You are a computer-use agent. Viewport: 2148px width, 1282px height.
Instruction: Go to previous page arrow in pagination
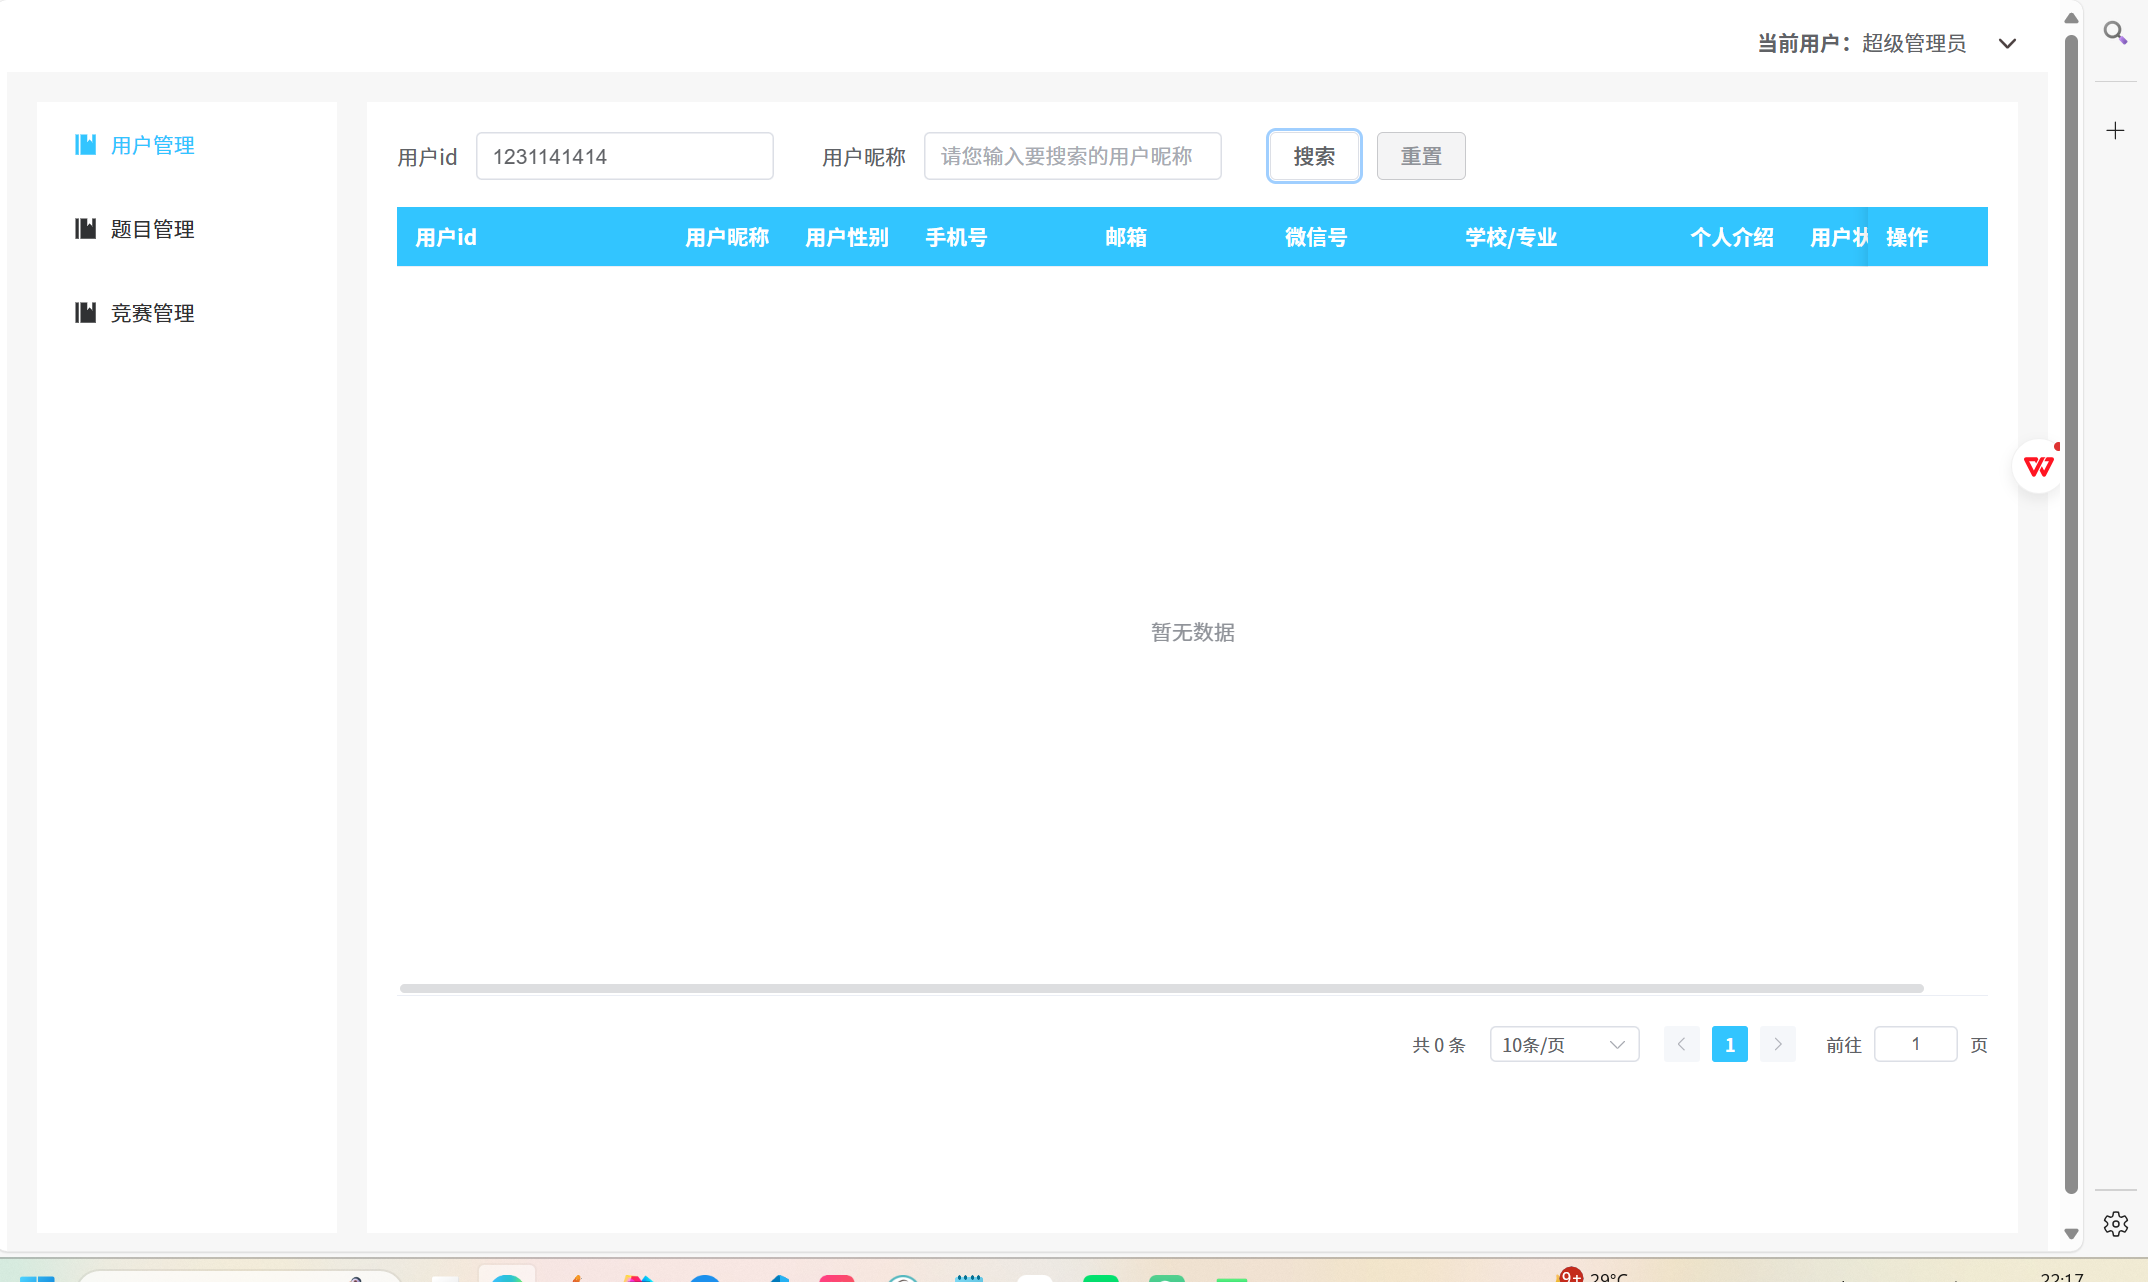(x=1681, y=1044)
